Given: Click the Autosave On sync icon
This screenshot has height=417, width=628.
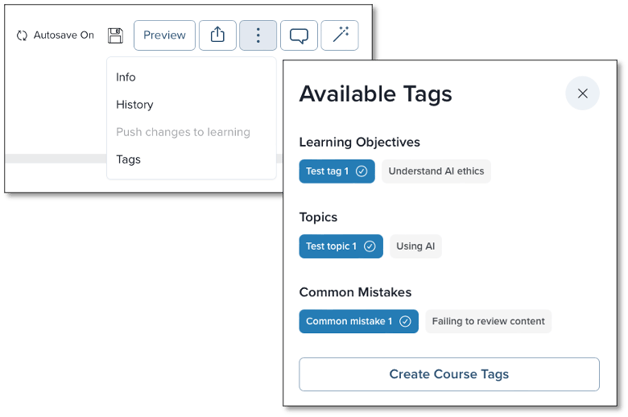Looking at the screenshot, I should (x=22, y=36).
